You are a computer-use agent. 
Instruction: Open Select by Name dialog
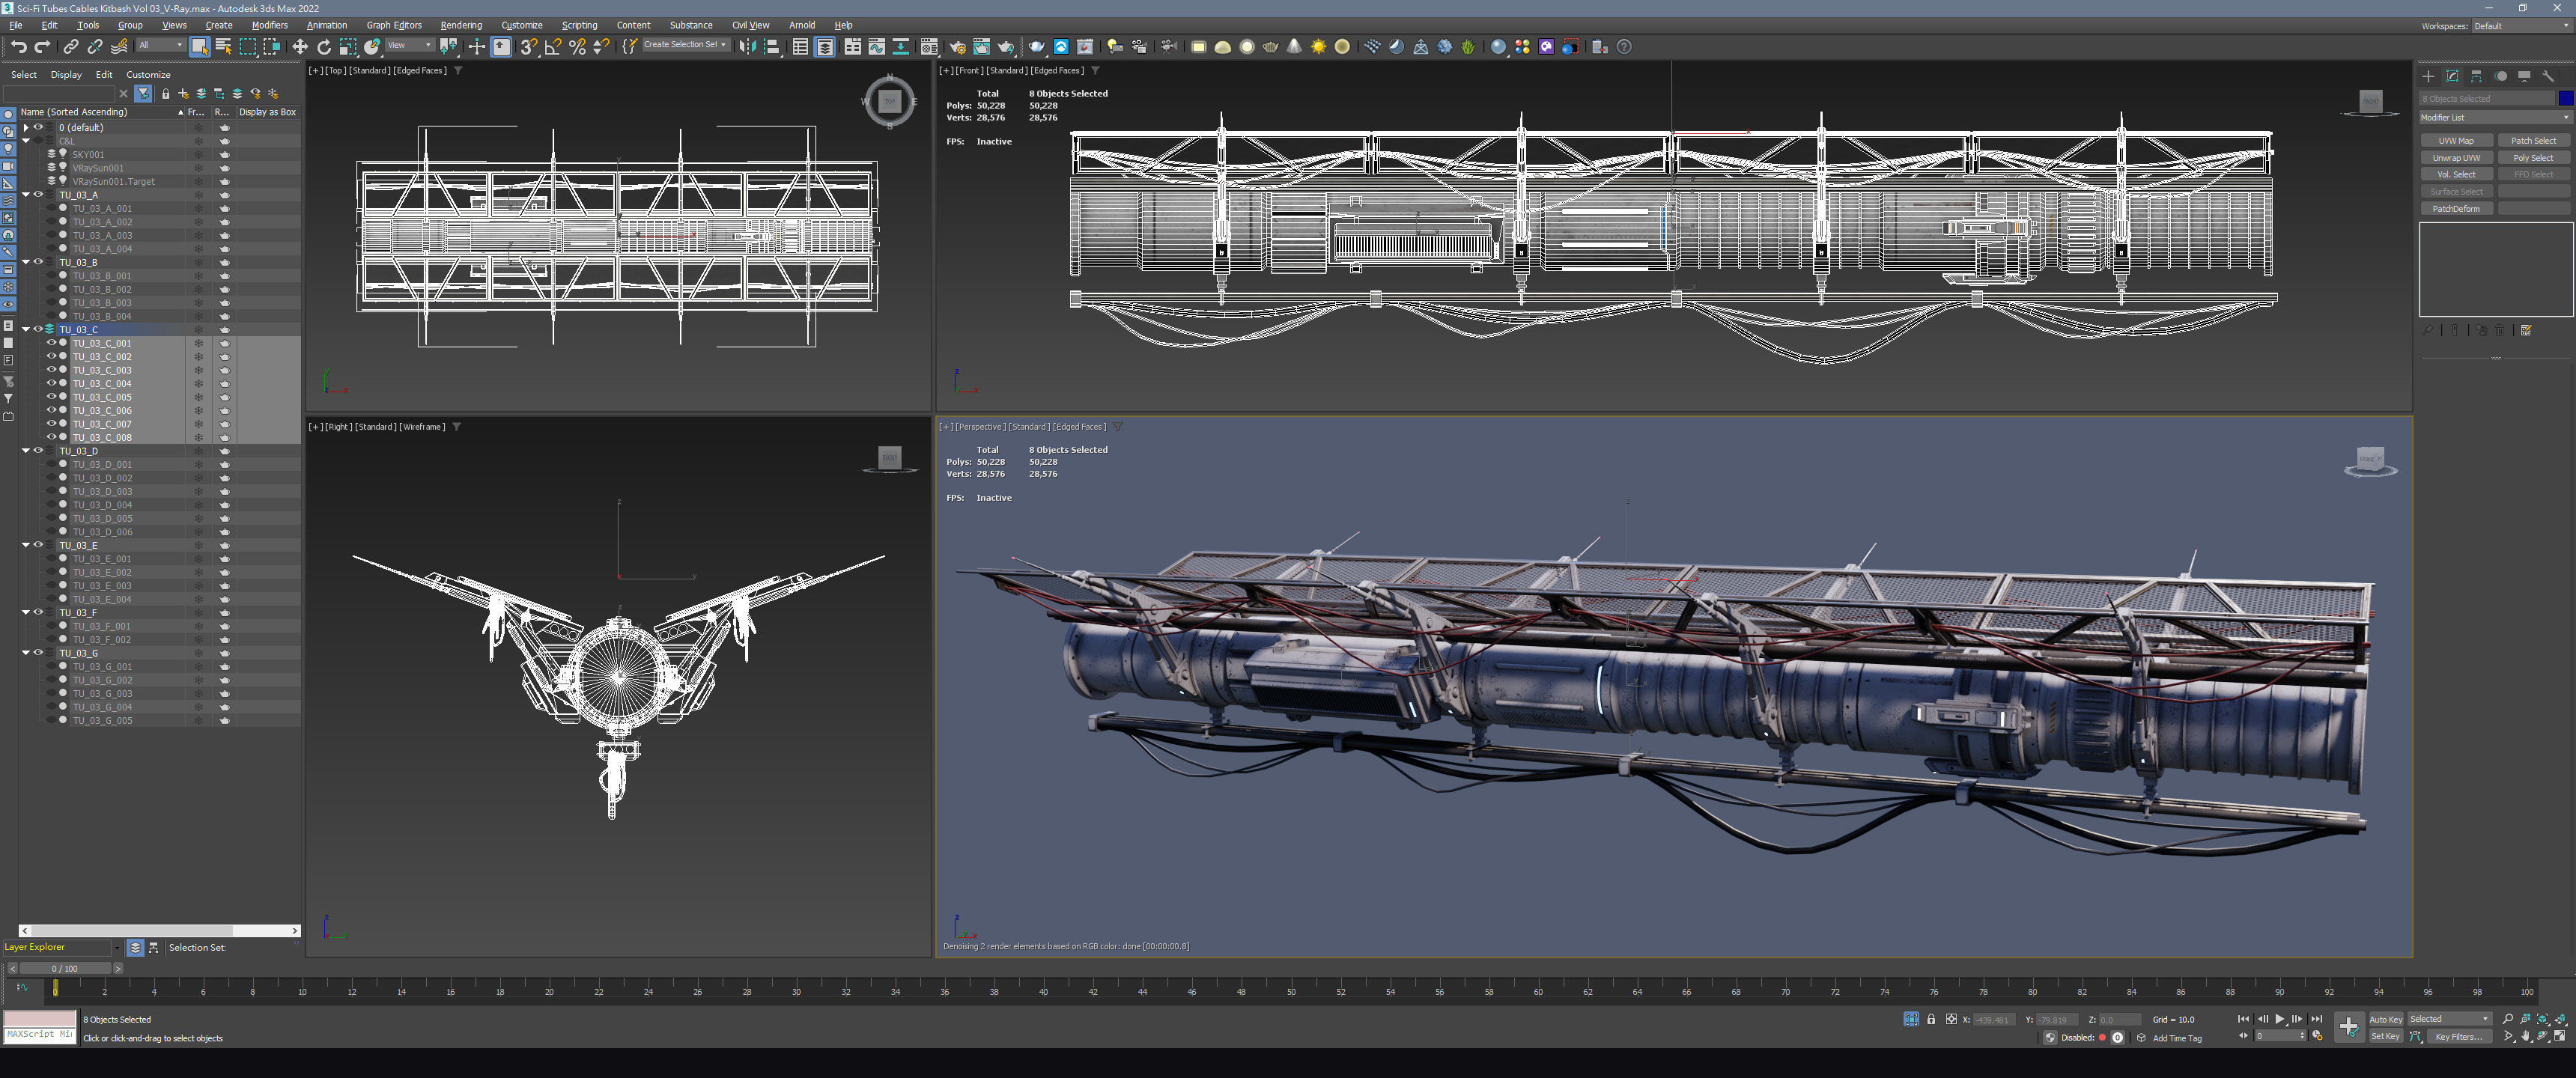[223, 46]
